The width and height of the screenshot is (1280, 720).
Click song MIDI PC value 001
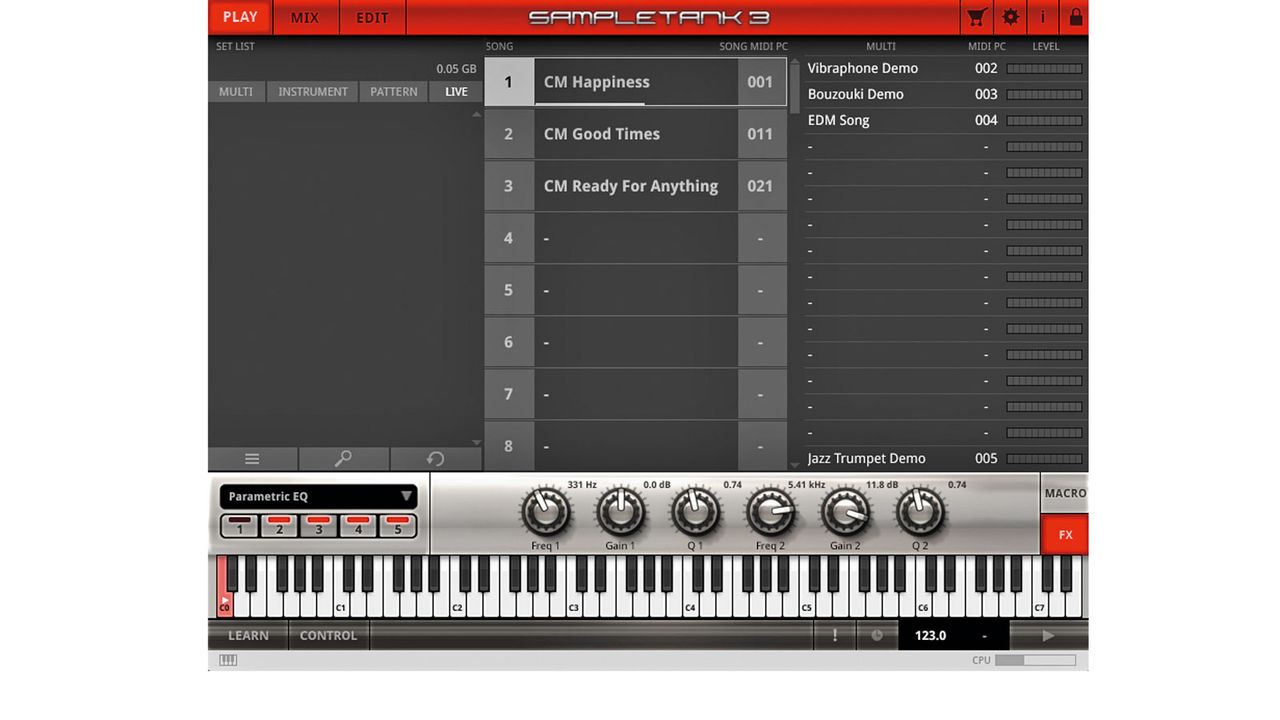click(x=761, y=82)
